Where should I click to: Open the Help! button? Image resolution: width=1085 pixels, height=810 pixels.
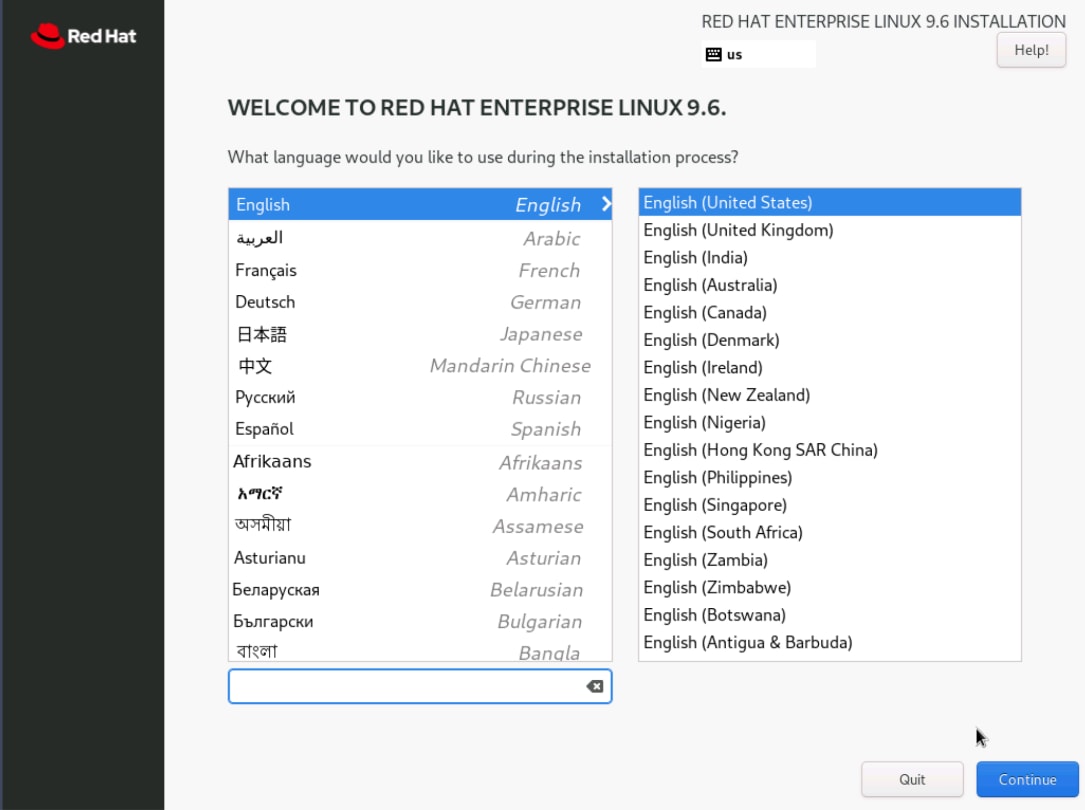1031,50
